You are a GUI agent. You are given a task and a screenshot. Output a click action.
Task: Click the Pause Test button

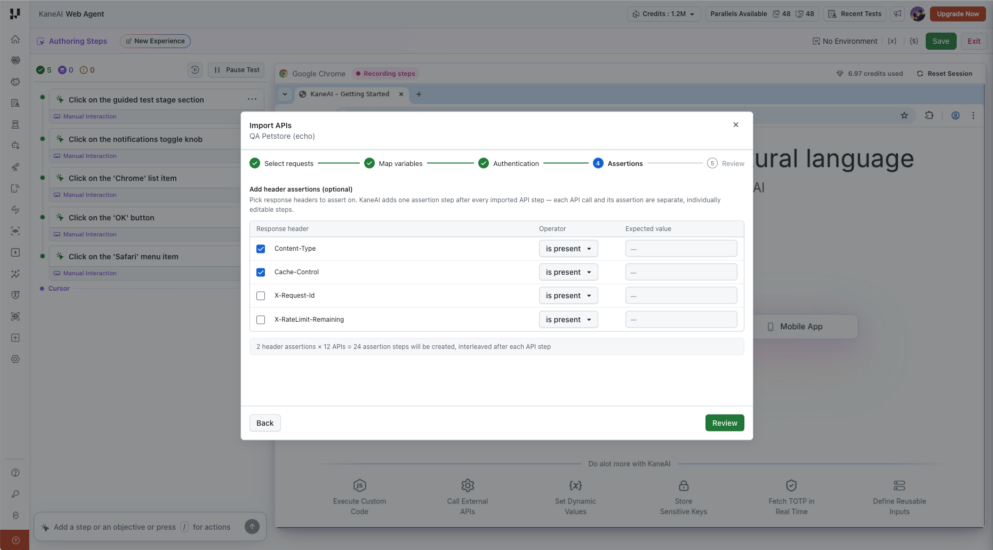pos(236,70)
